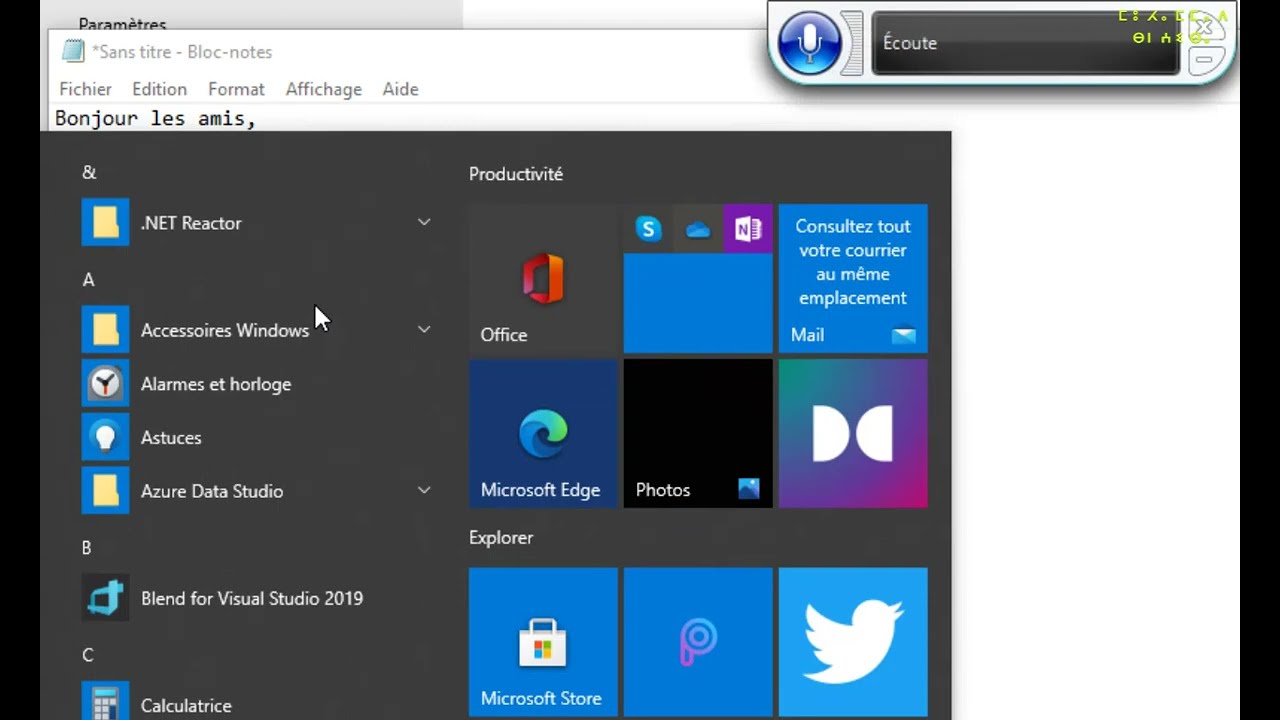Viewport: 1280px width, 720px height.
Task: Launch Alarmes et horloge clock icon
Action: [x=105, y=383]
